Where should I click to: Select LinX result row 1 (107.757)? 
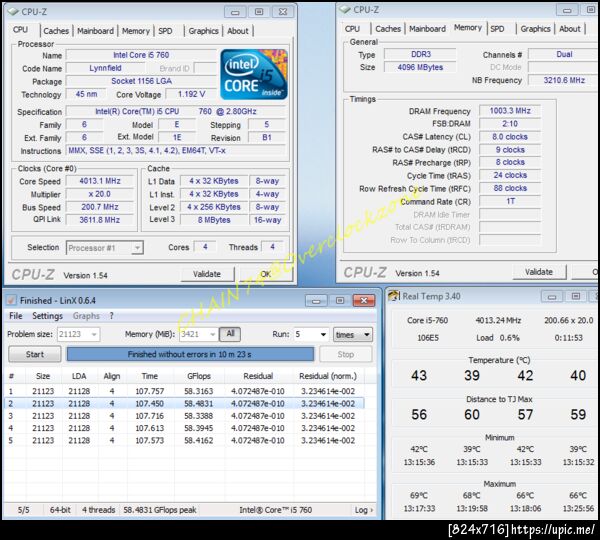[x=184, y=391]
